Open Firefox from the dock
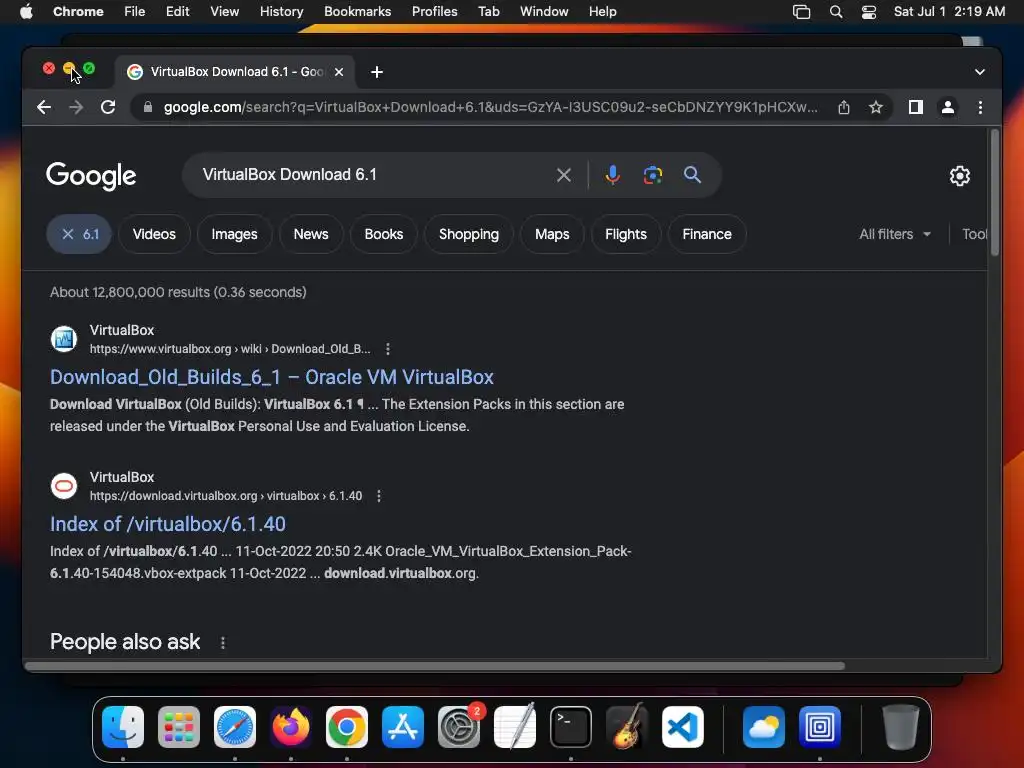The height and width of the screenshot is (768, 1024). [x=291, y=727]
